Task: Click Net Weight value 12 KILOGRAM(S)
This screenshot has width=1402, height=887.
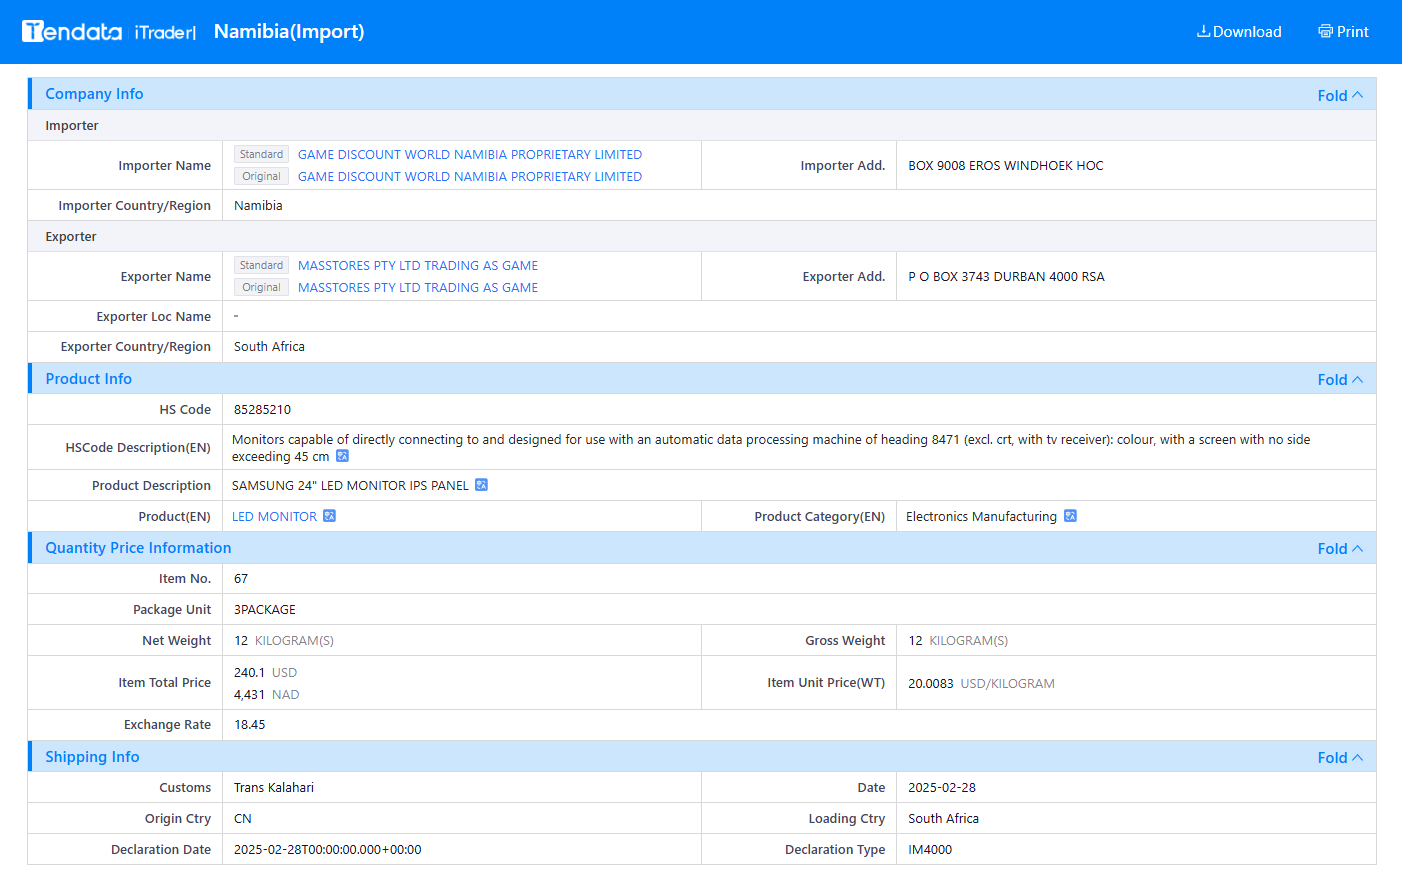Action: [284, 640]
